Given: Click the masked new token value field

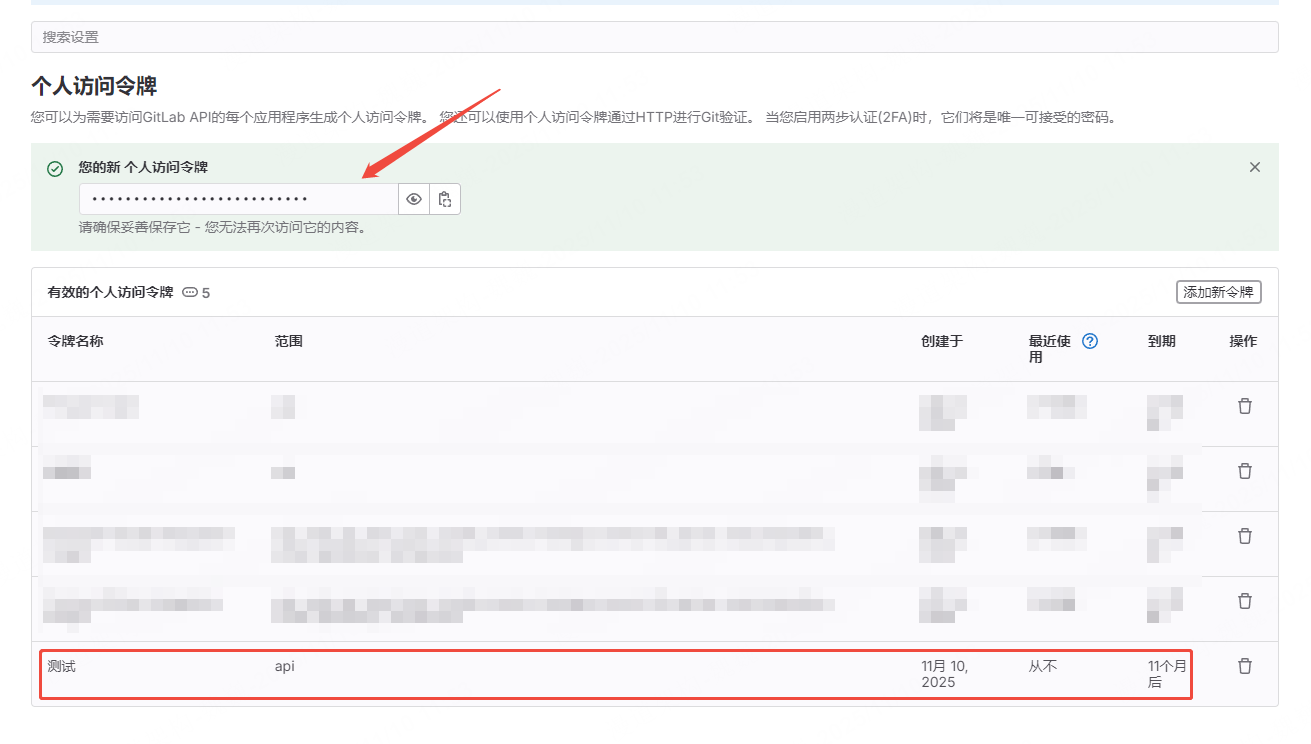Looking at the screenshot, I should click(238, 199).
